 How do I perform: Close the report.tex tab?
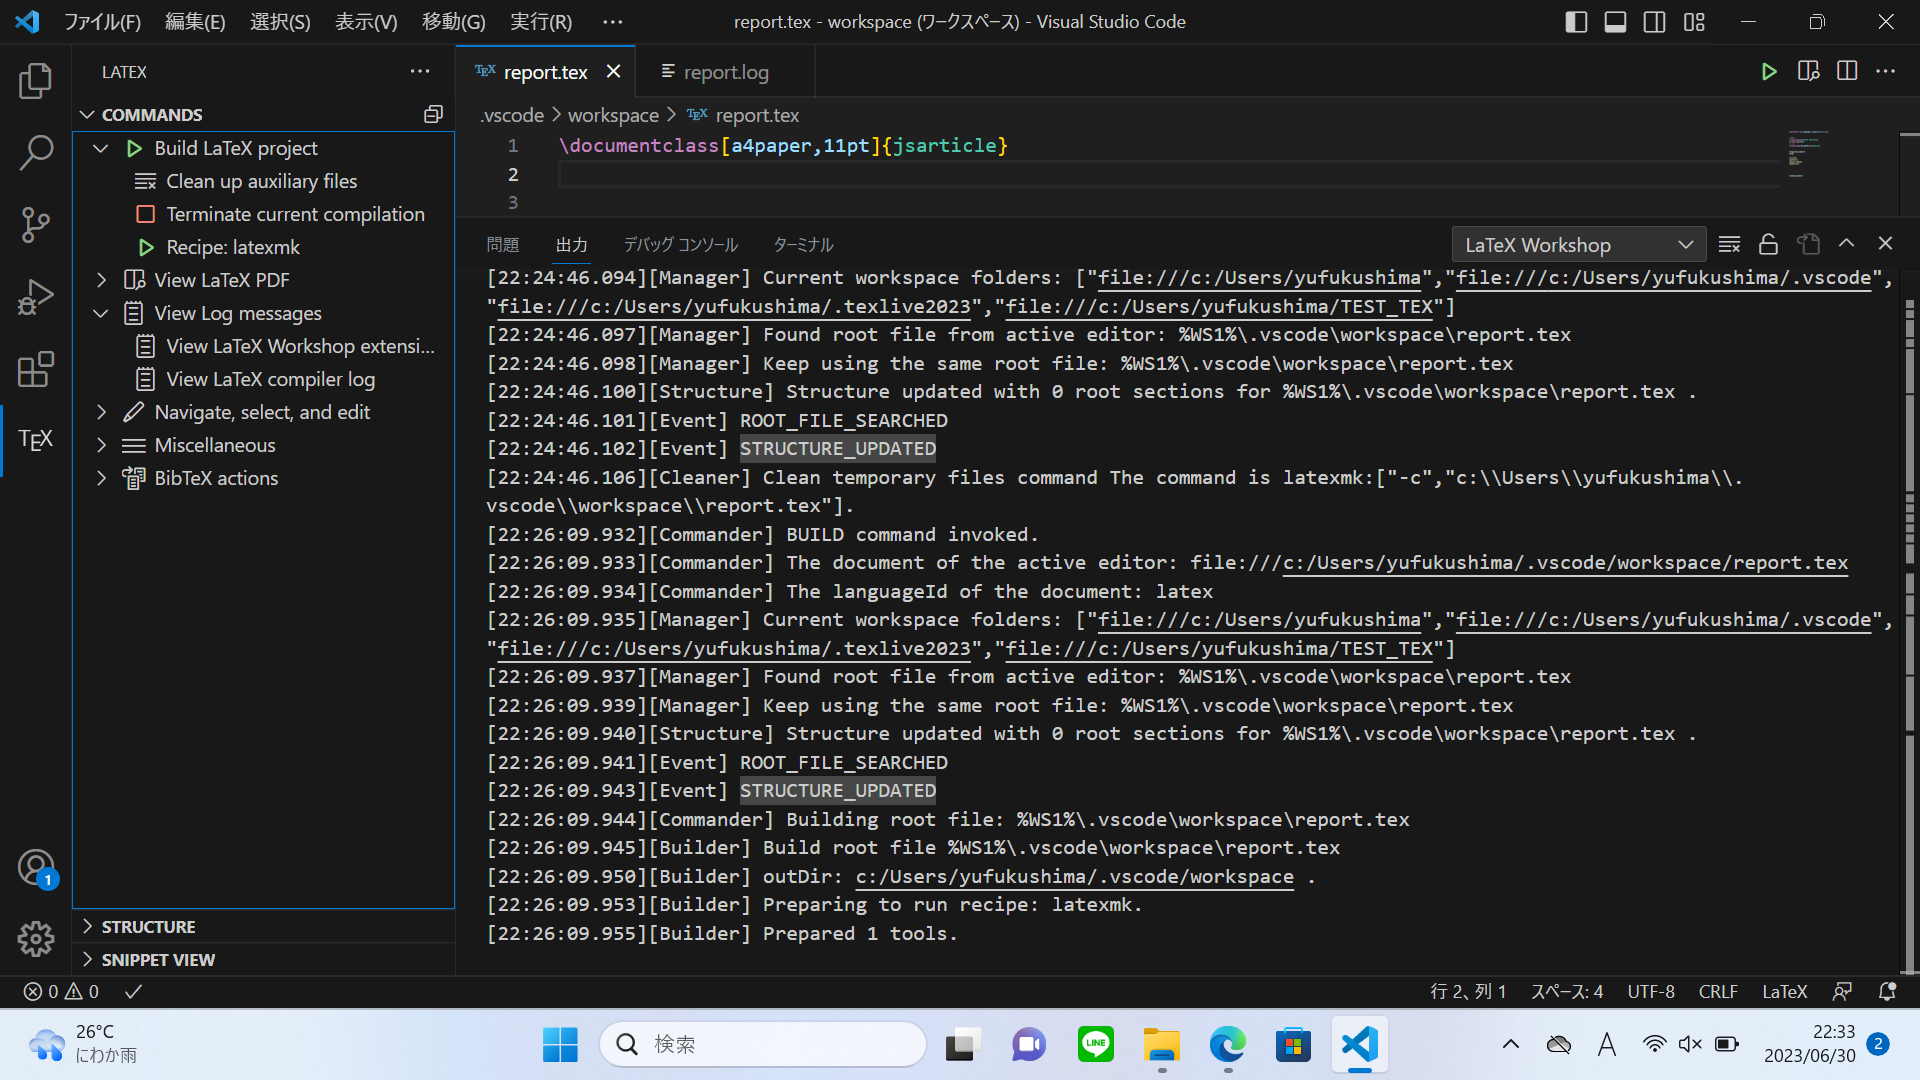pyautogui.click(x=614, y=72)
